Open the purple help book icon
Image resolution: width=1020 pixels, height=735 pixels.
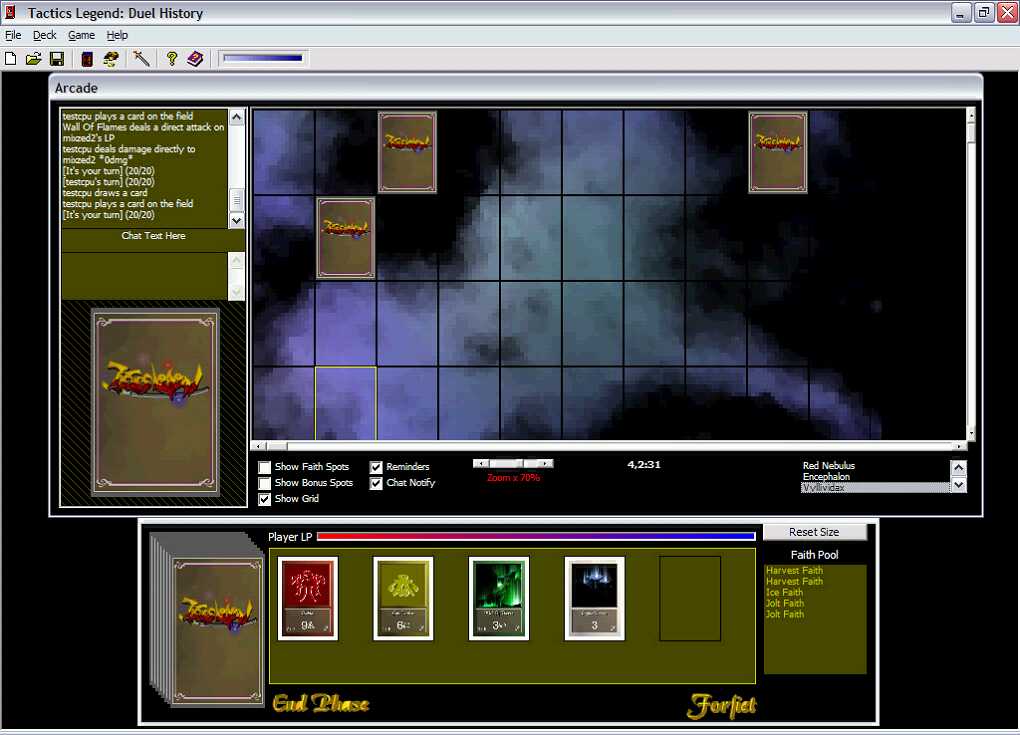195,59
